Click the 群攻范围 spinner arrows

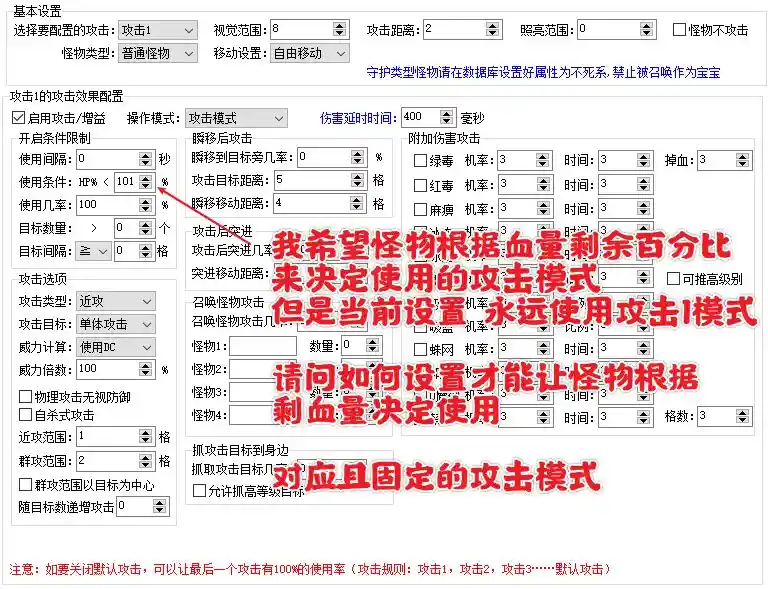[145, 461]
